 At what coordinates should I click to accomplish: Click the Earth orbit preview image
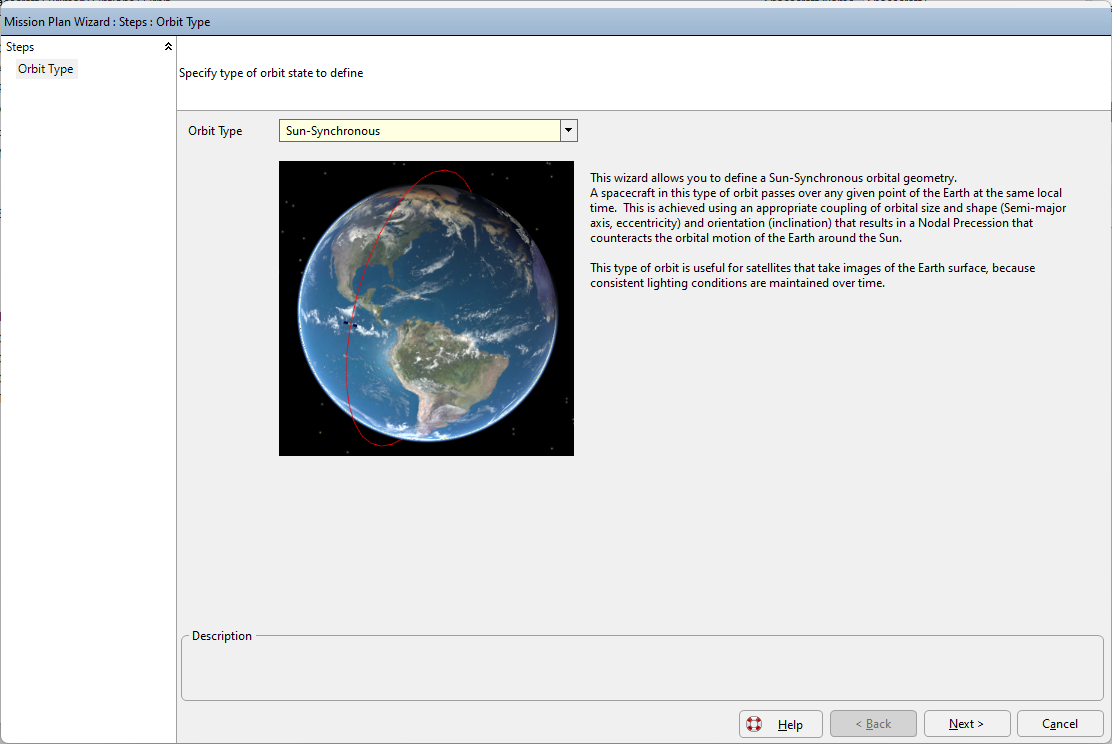coord(426,309)
